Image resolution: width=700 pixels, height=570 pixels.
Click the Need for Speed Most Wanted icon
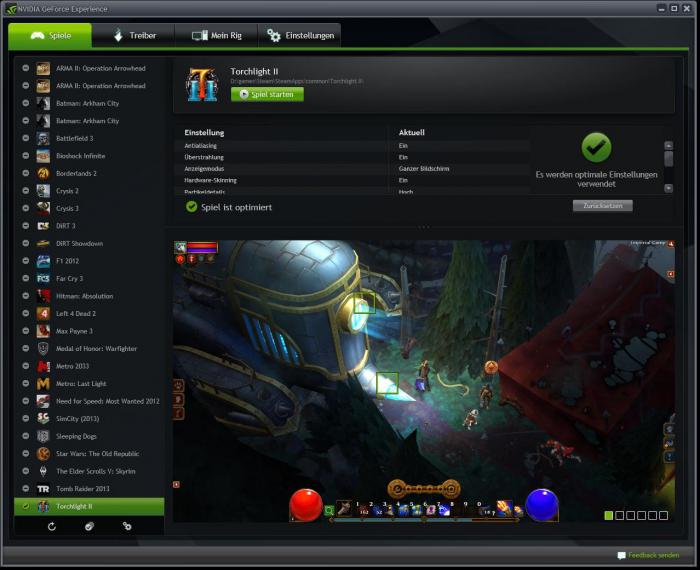(43, 401)
